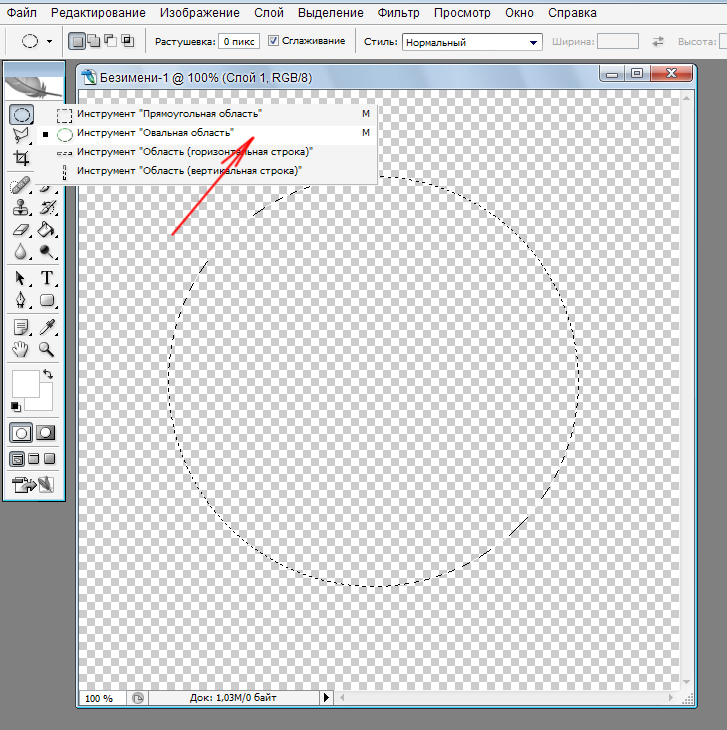
Task: Select the Crop tool in the toolbox
Action: point(21,158)
